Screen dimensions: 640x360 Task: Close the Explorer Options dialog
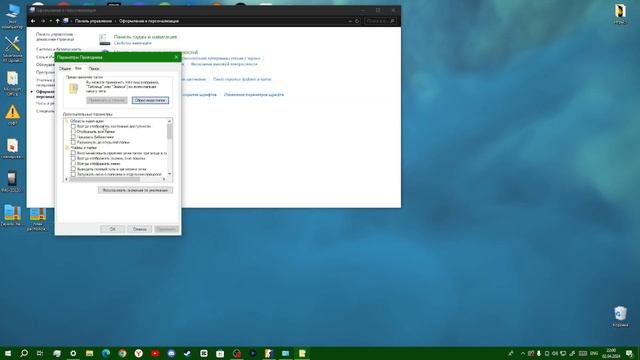176,57
